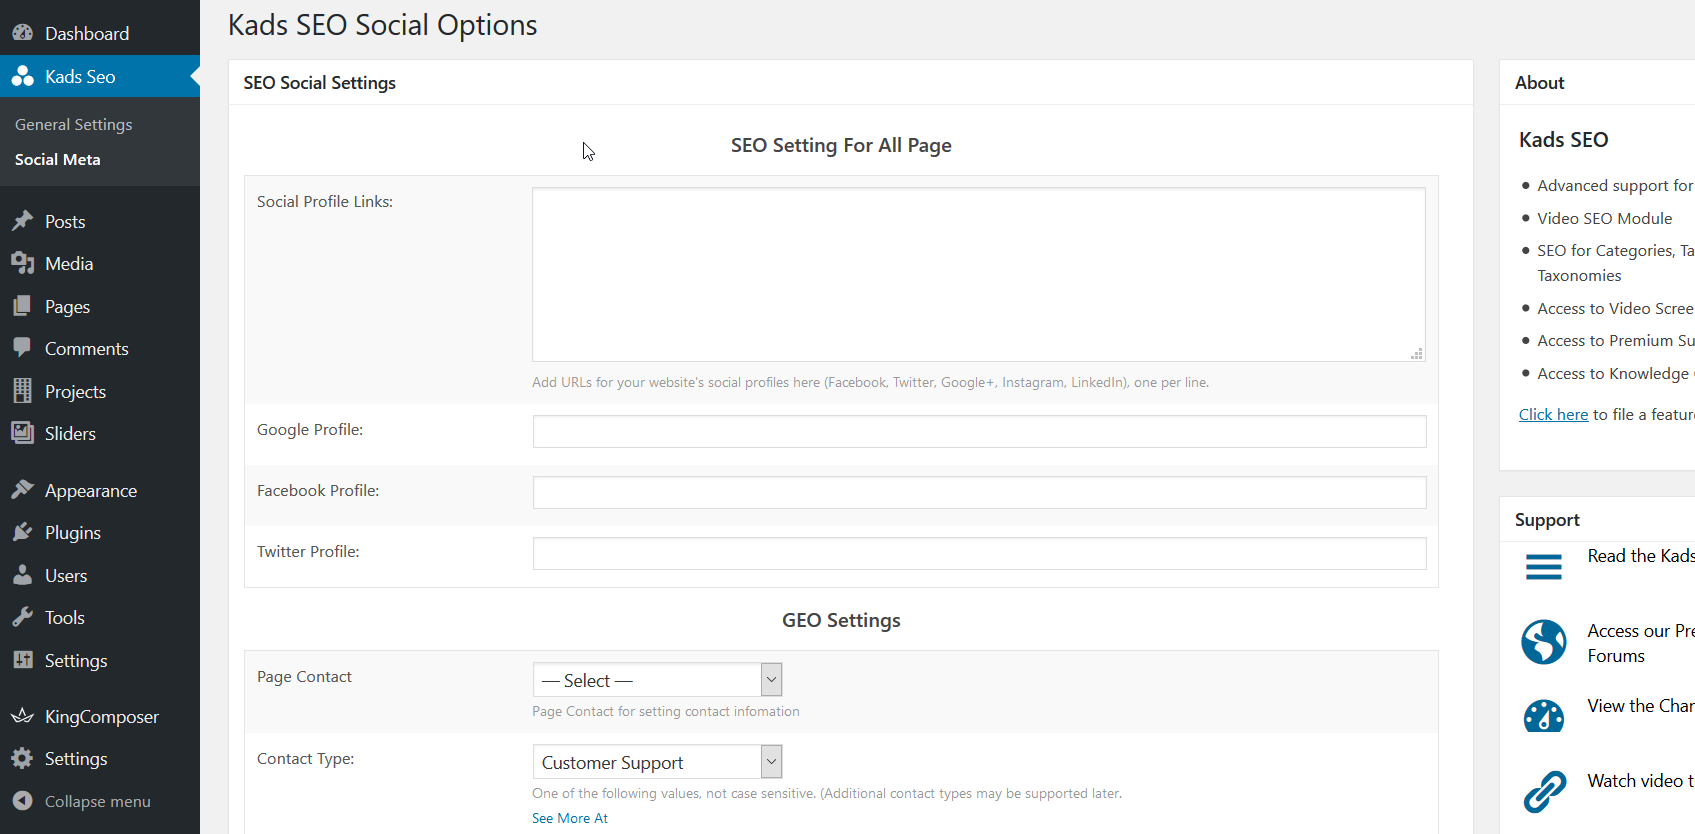Click the 'Click here' feature request link
This screenshot has height=834, width=1695.
(1553, 414)
